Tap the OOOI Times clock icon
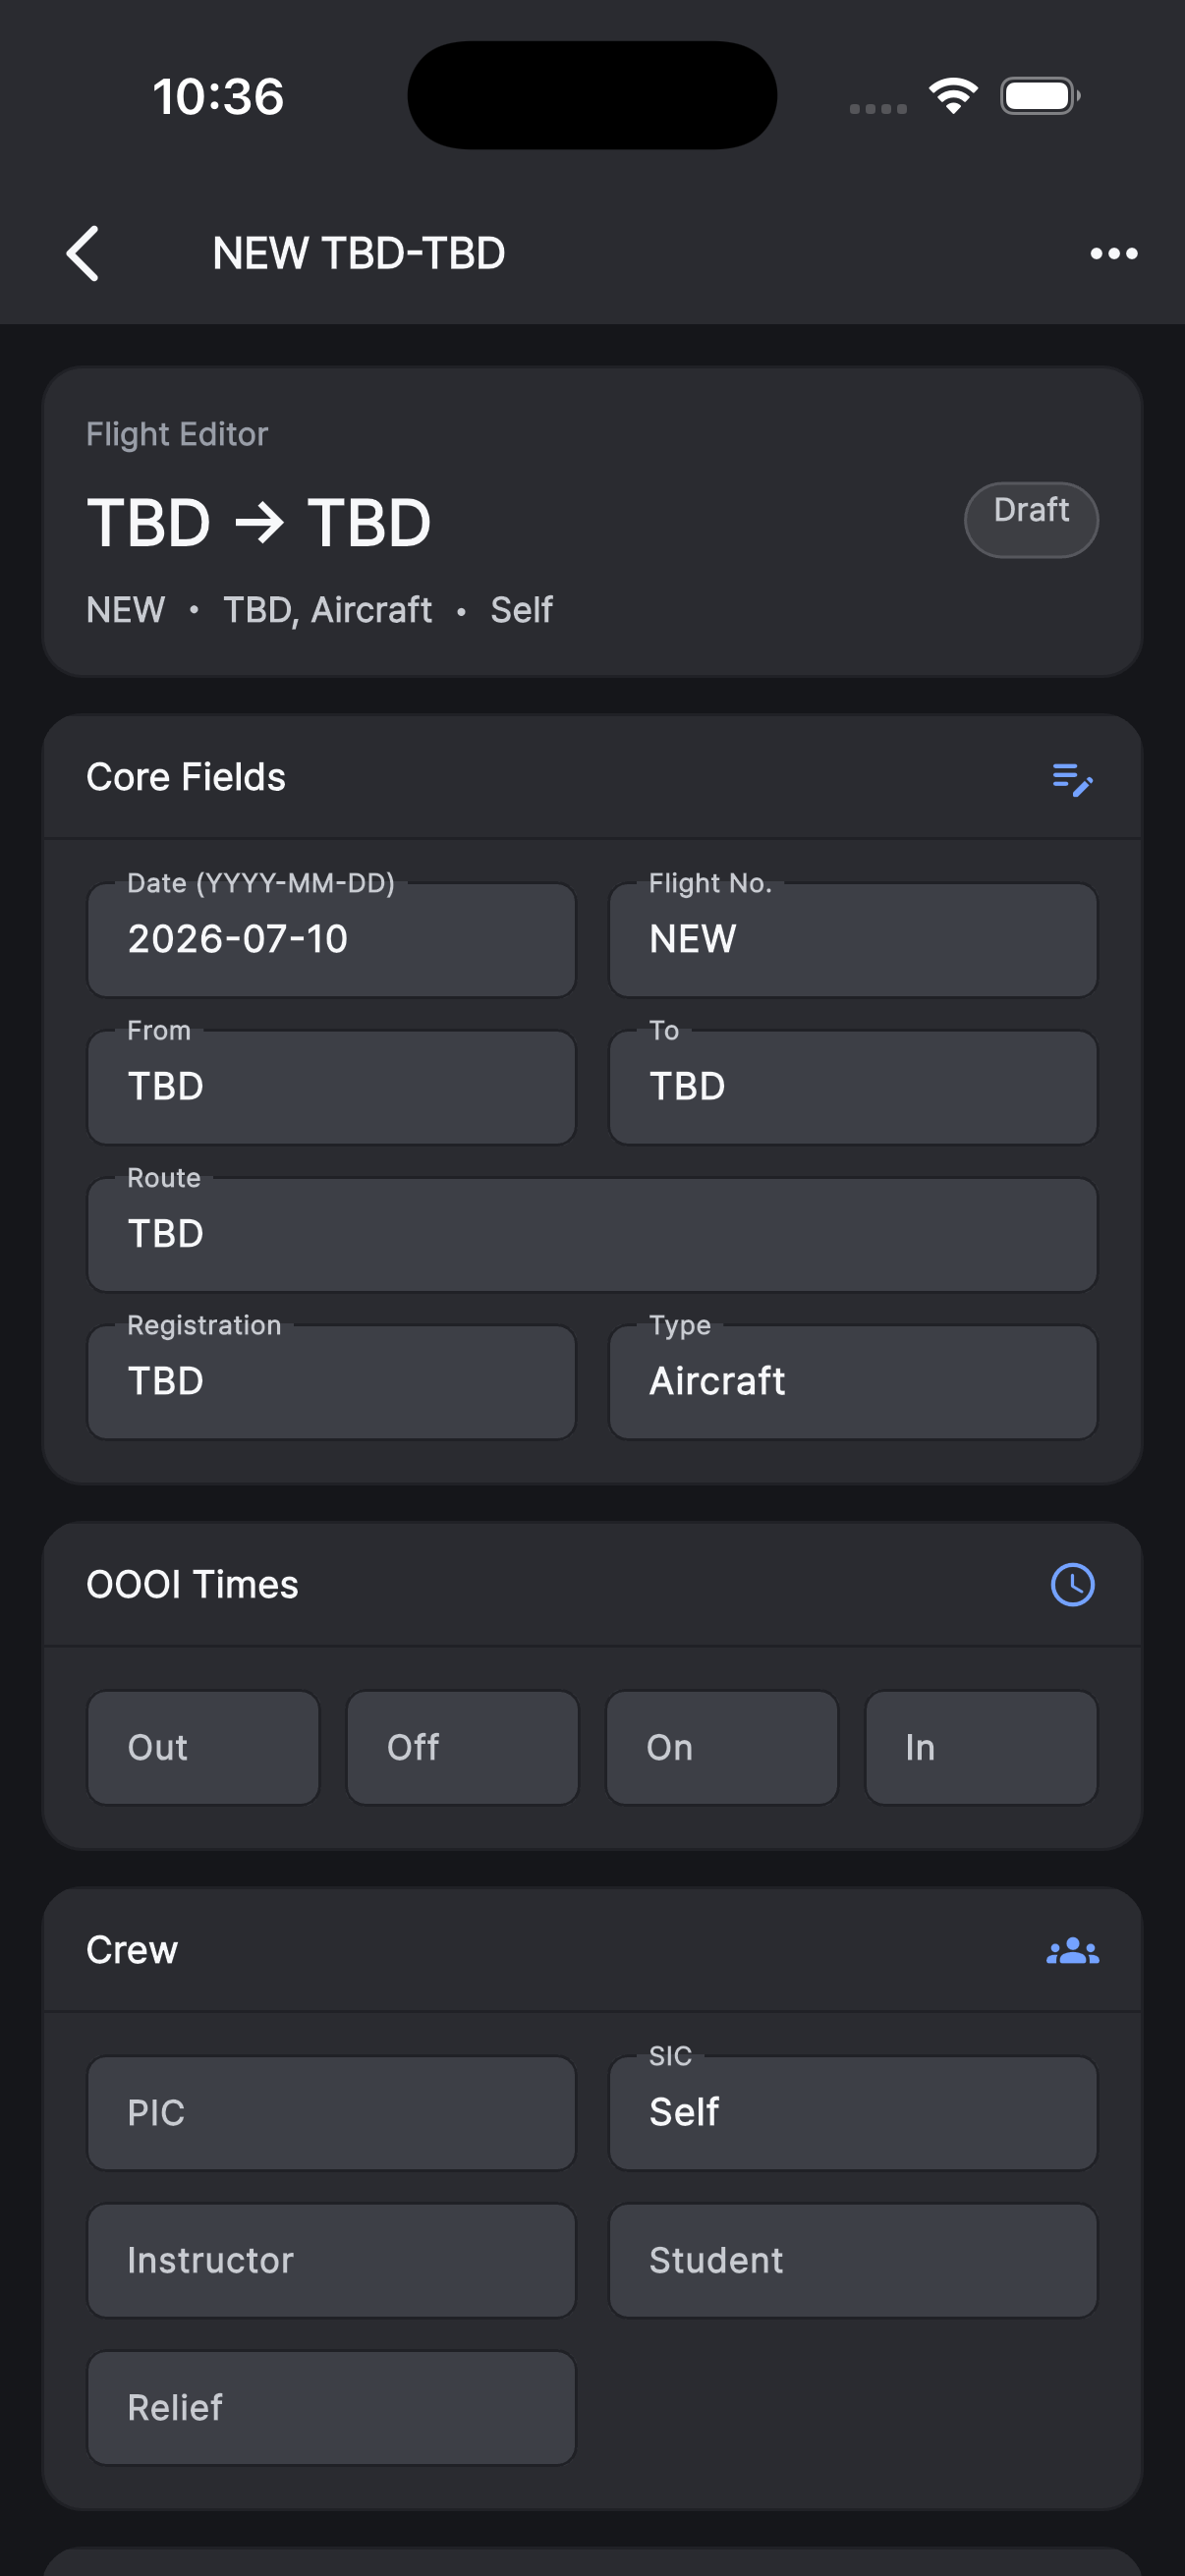Screen dimensions: 1185x2576 1072,1585
